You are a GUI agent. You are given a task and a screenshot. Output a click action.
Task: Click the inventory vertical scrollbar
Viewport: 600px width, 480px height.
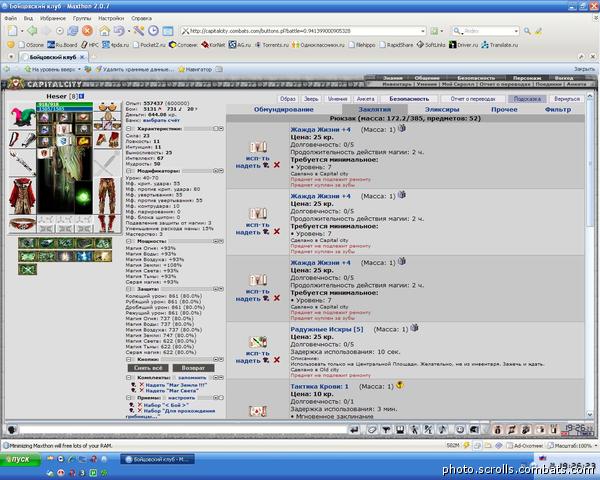[x=590, y=256]
